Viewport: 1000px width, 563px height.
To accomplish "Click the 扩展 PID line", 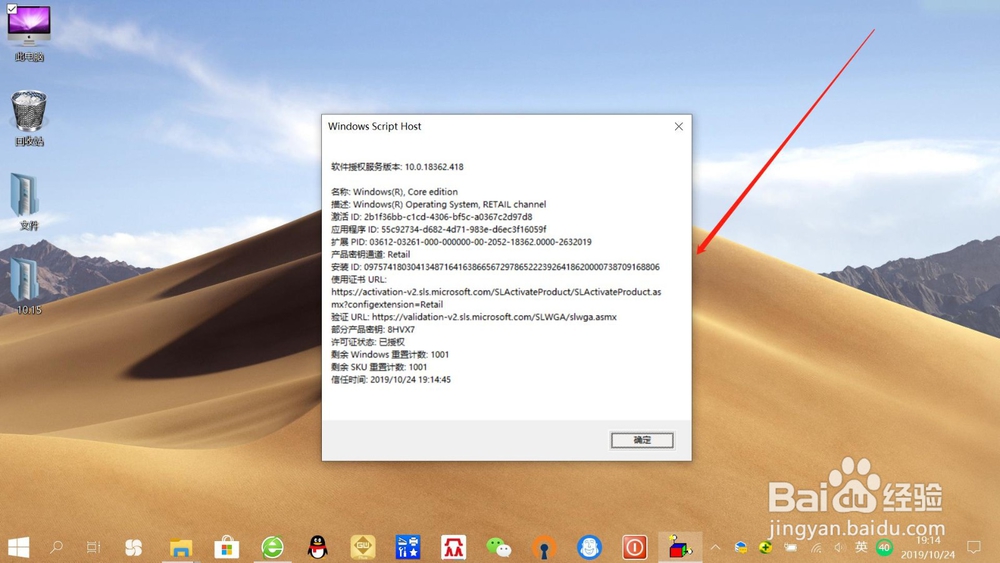I will coord(461,242).
